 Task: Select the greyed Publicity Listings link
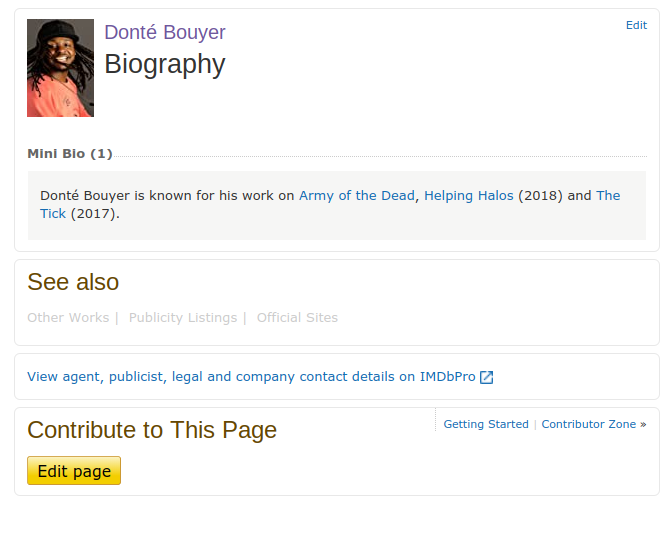coord(183,317)
